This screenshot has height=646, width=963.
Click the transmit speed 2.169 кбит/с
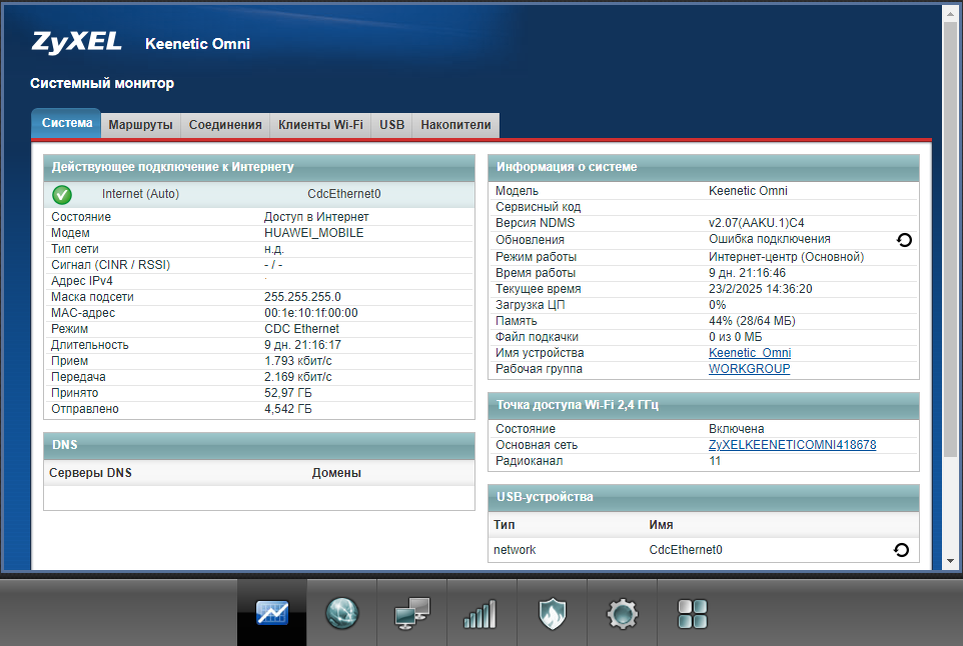coord(298,377)
